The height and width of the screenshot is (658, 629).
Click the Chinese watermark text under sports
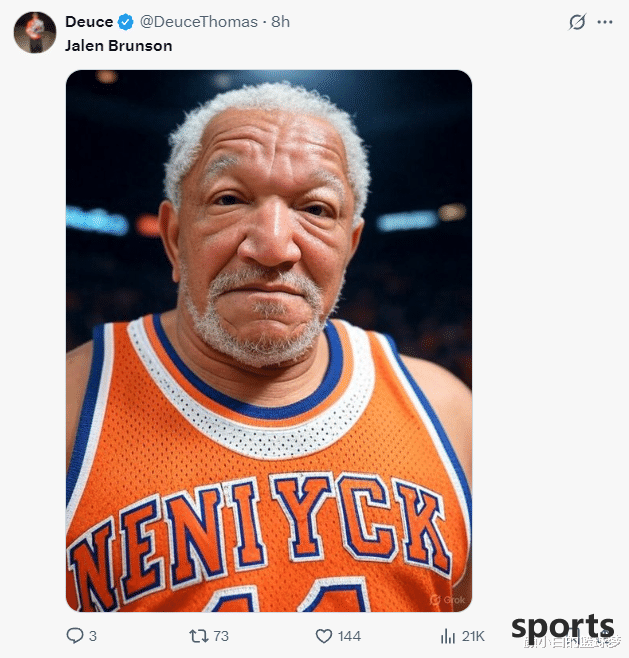pos(573,642)
